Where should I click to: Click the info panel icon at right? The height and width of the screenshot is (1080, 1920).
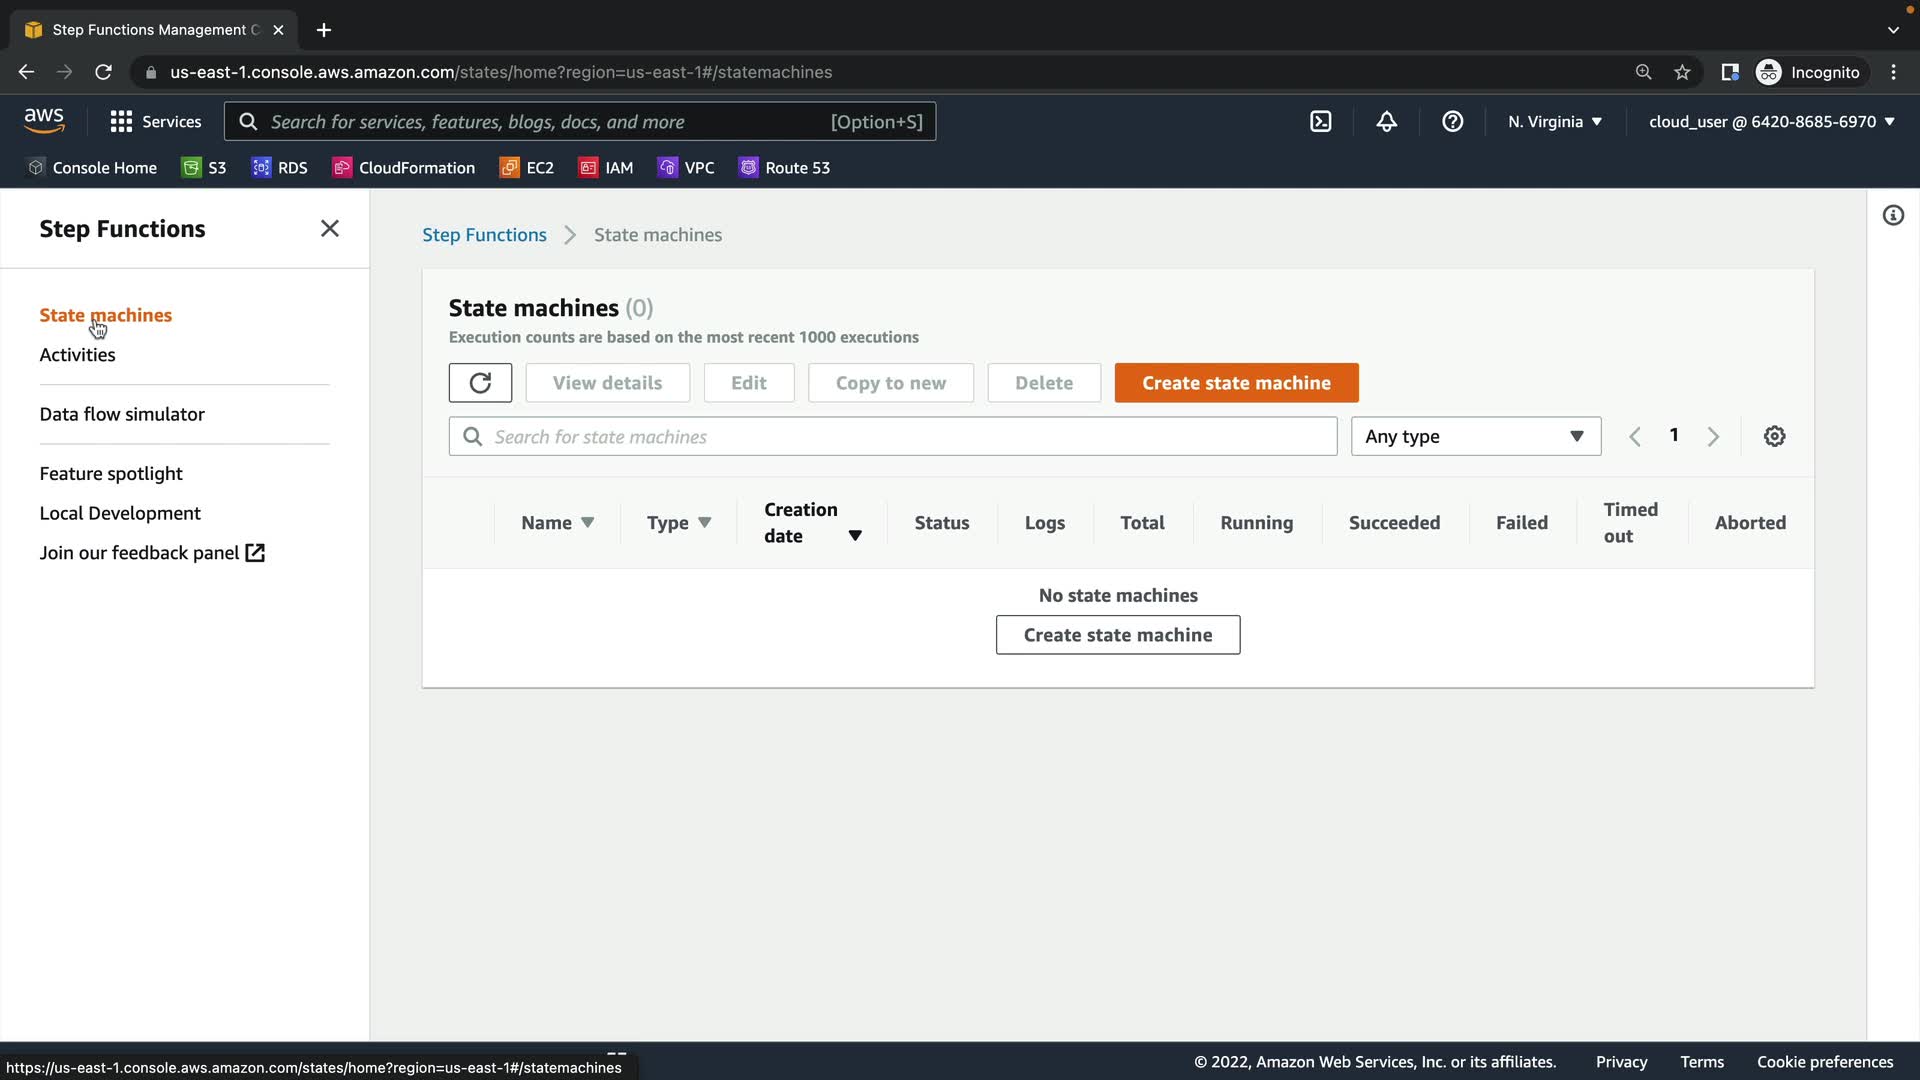(1893, 215)
